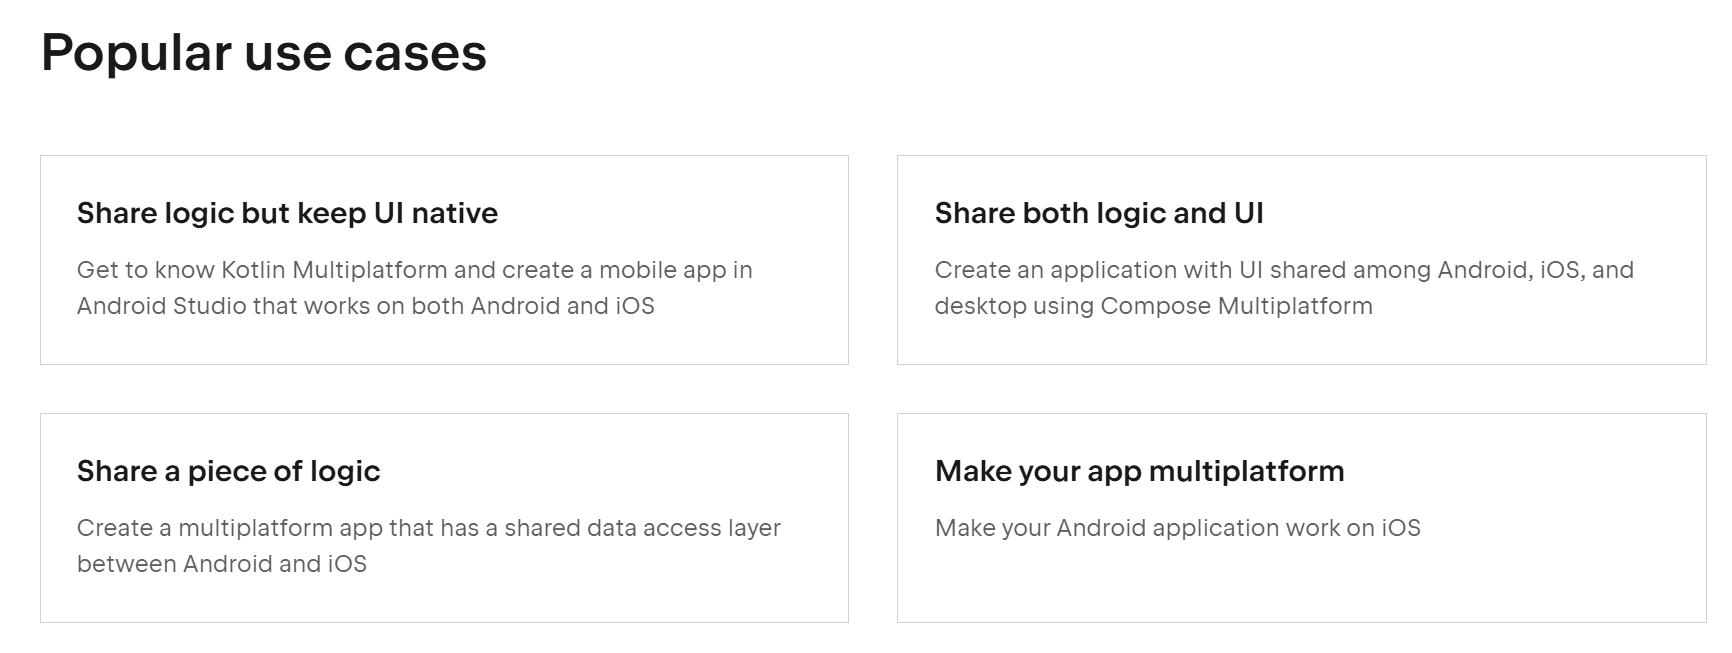Click the "Get to know Kotlin Multiplatform" description line
The image size is (1732, 653).
pos(414,270)
